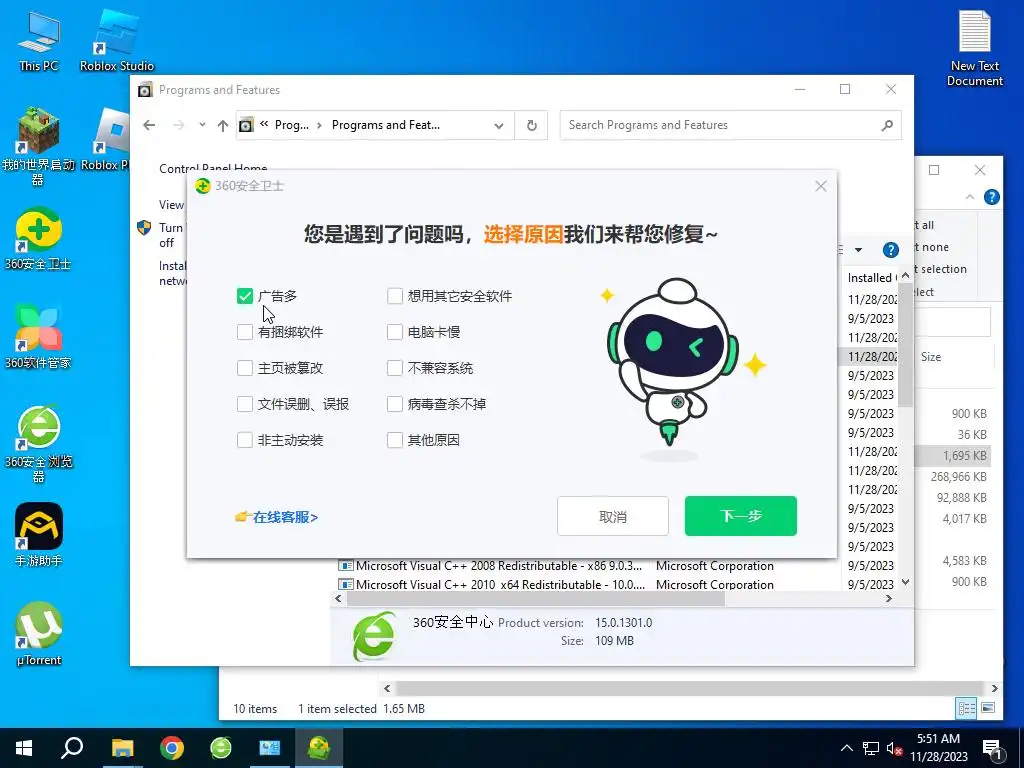
Task: Switch to 360安全卫士 taskbar item
Action: (x=319, y=748)
